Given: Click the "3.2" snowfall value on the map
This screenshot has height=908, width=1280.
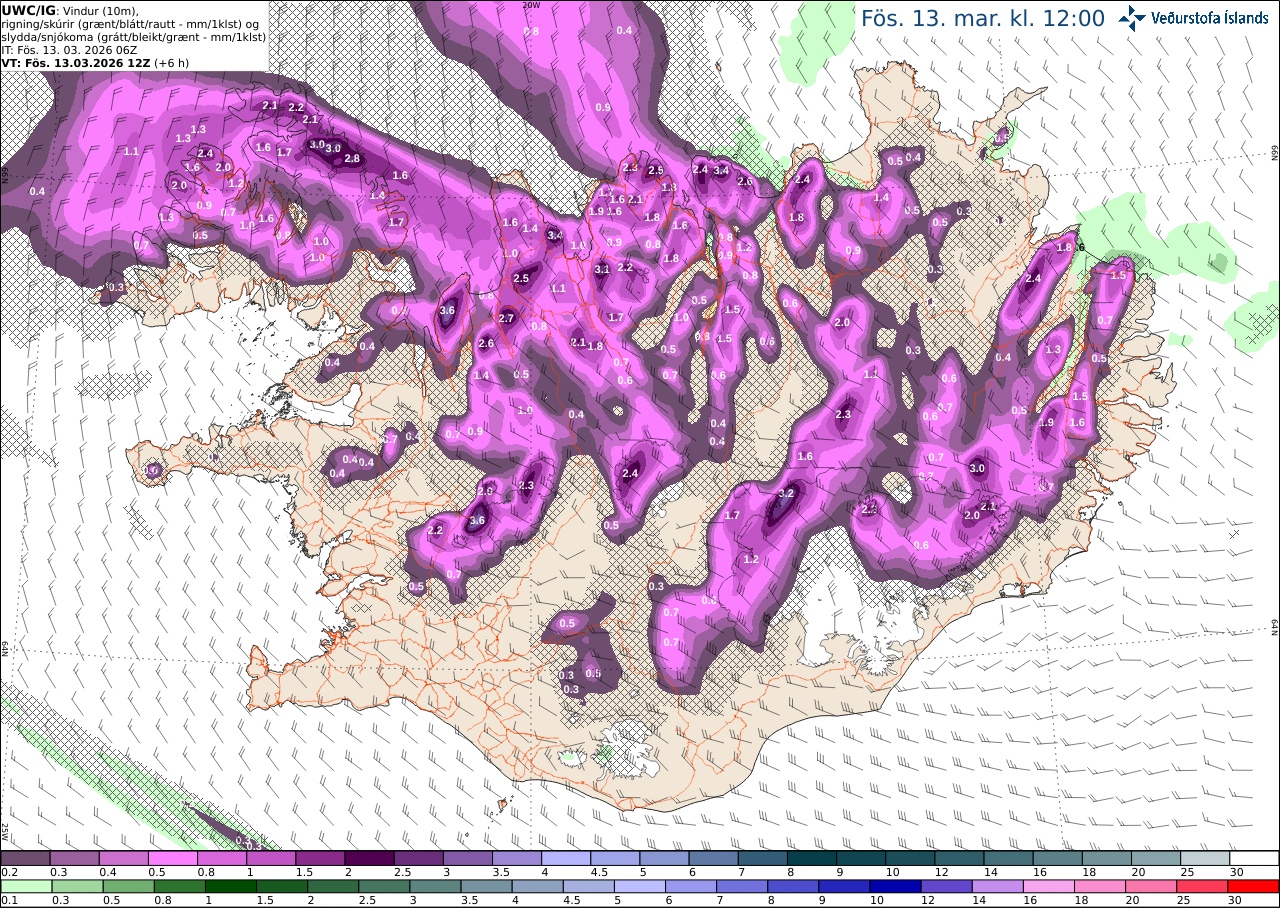Looking at the screenshot, I should click(x=786, y=493).
